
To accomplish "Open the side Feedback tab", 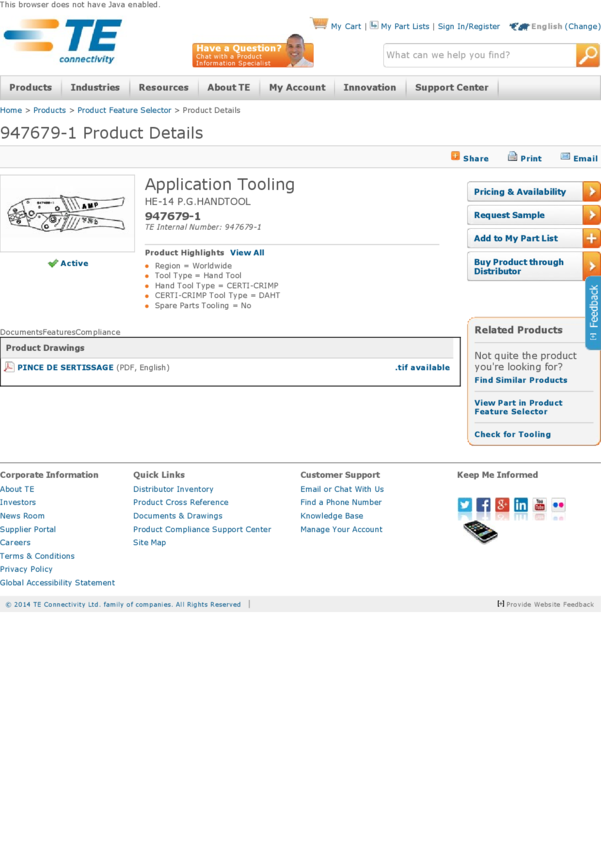I will [x=593, y=312].
